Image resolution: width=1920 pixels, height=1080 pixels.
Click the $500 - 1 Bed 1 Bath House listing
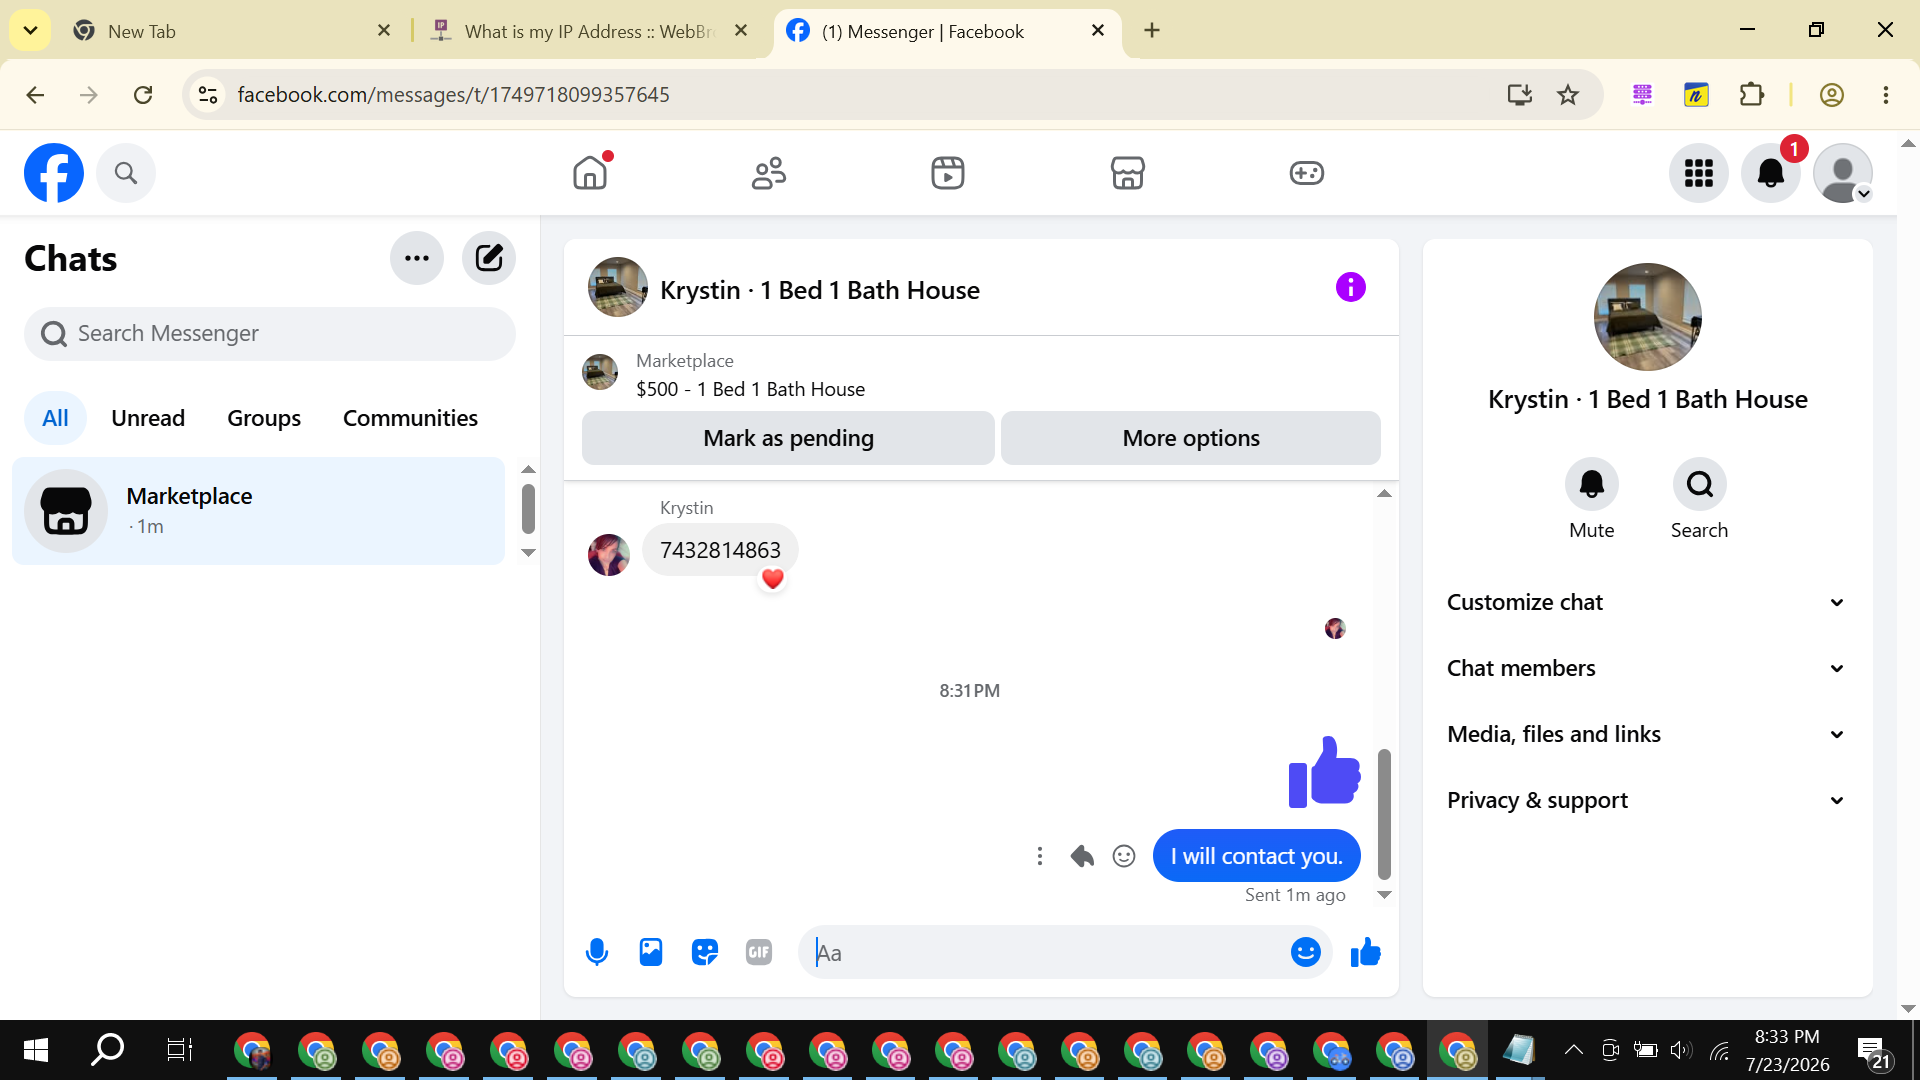750,389
